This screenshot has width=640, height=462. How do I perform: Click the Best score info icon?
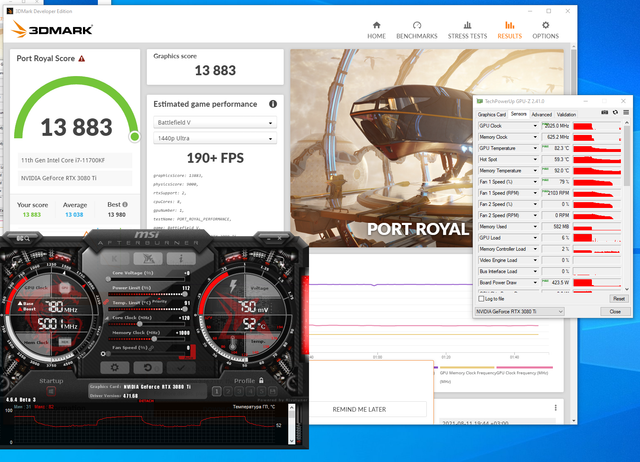point(125,204)
